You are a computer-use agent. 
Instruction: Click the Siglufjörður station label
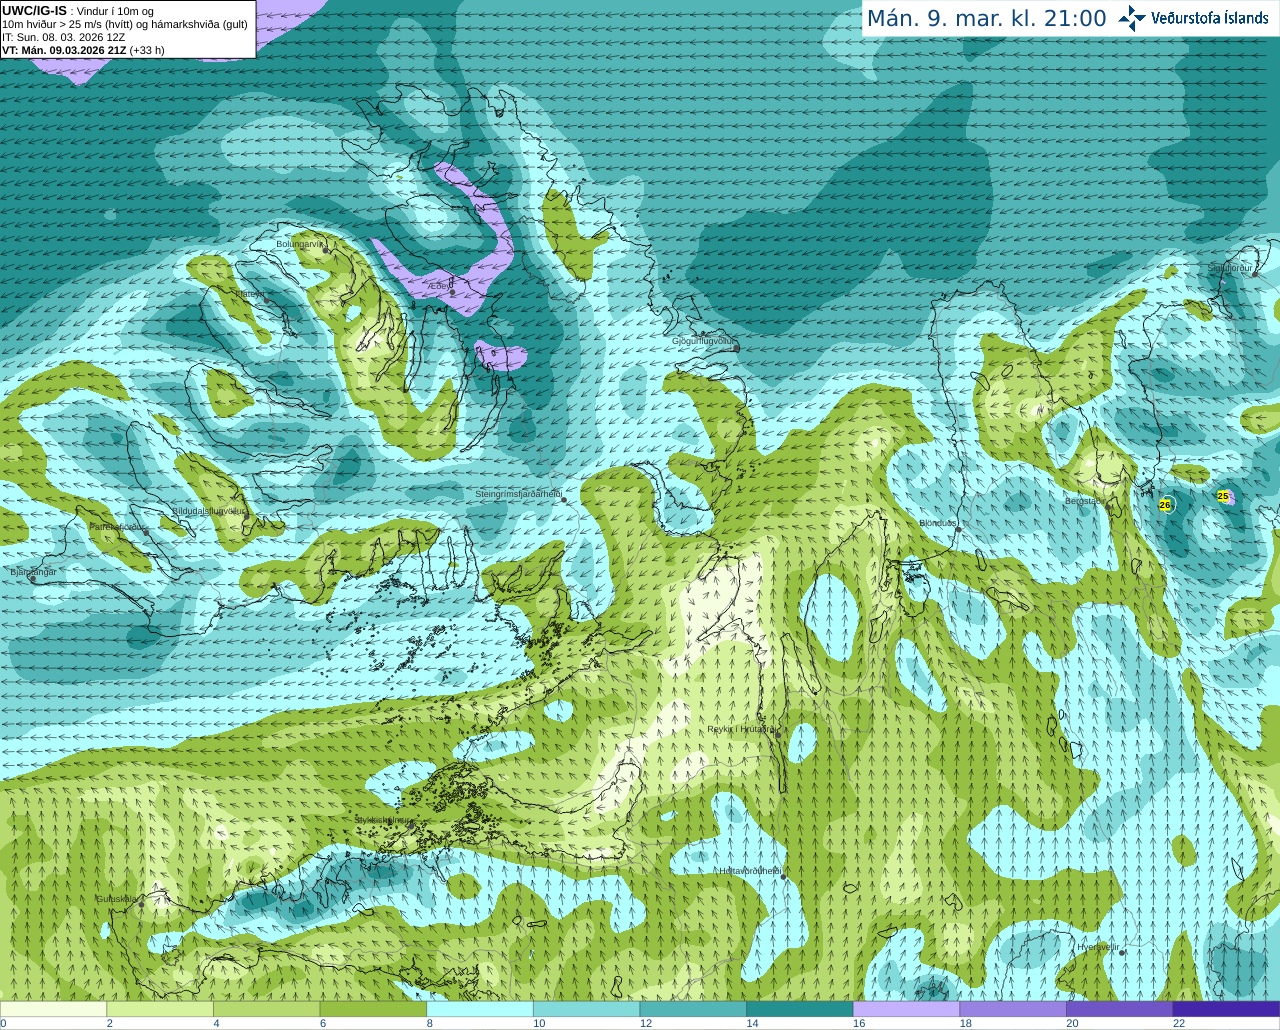1230,268
